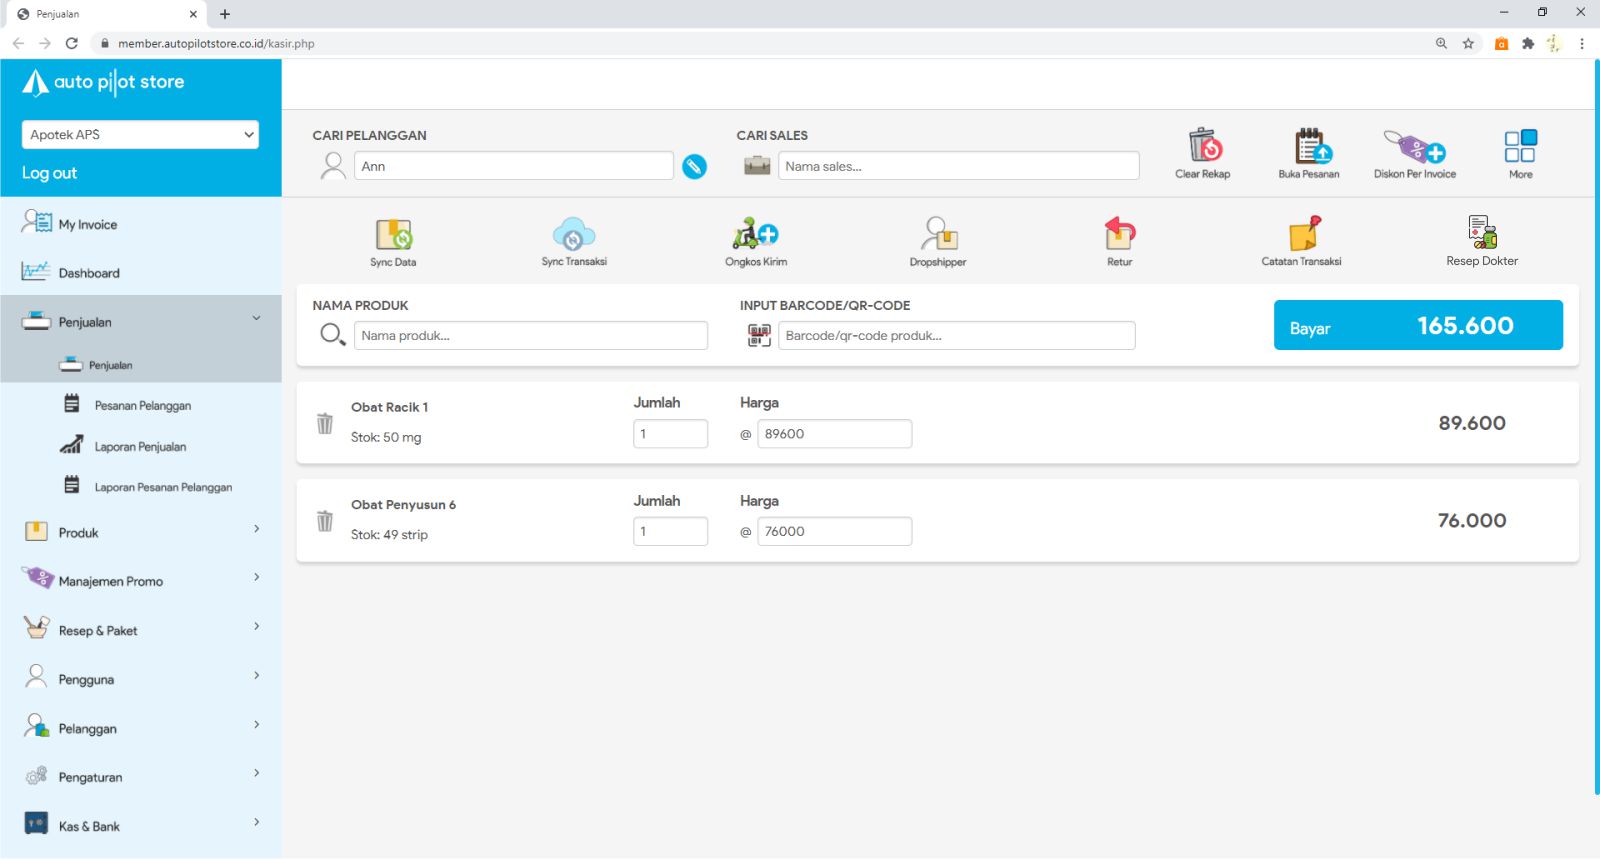Open Laporan Penjualan in the sidebar
Screen dimensions: 1600x859
pyautogui.click(x=140, y=447)
